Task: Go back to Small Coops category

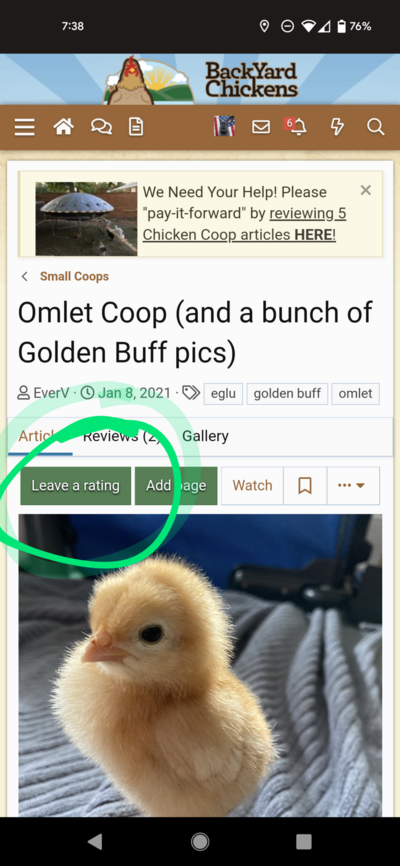Action: [x=74, y=276]
